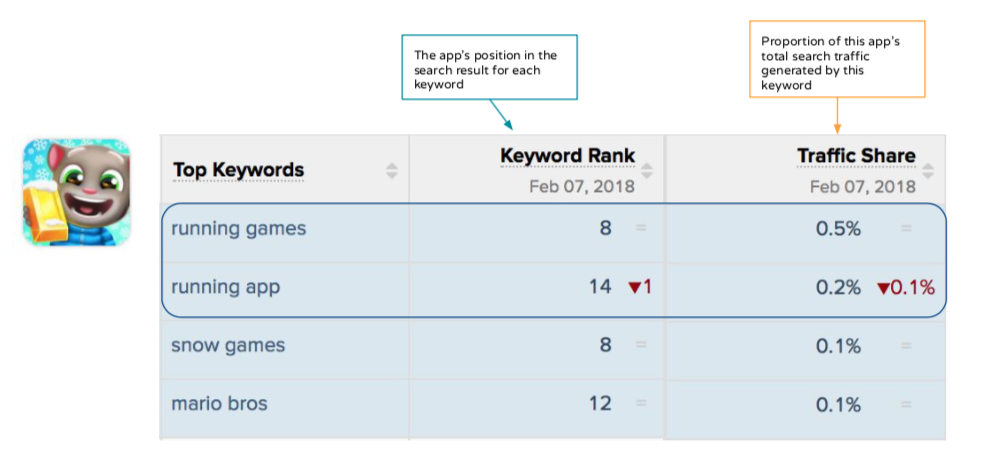Select the Traffic Share column header
The image size is (1003, 459).
tap(856, 156)
